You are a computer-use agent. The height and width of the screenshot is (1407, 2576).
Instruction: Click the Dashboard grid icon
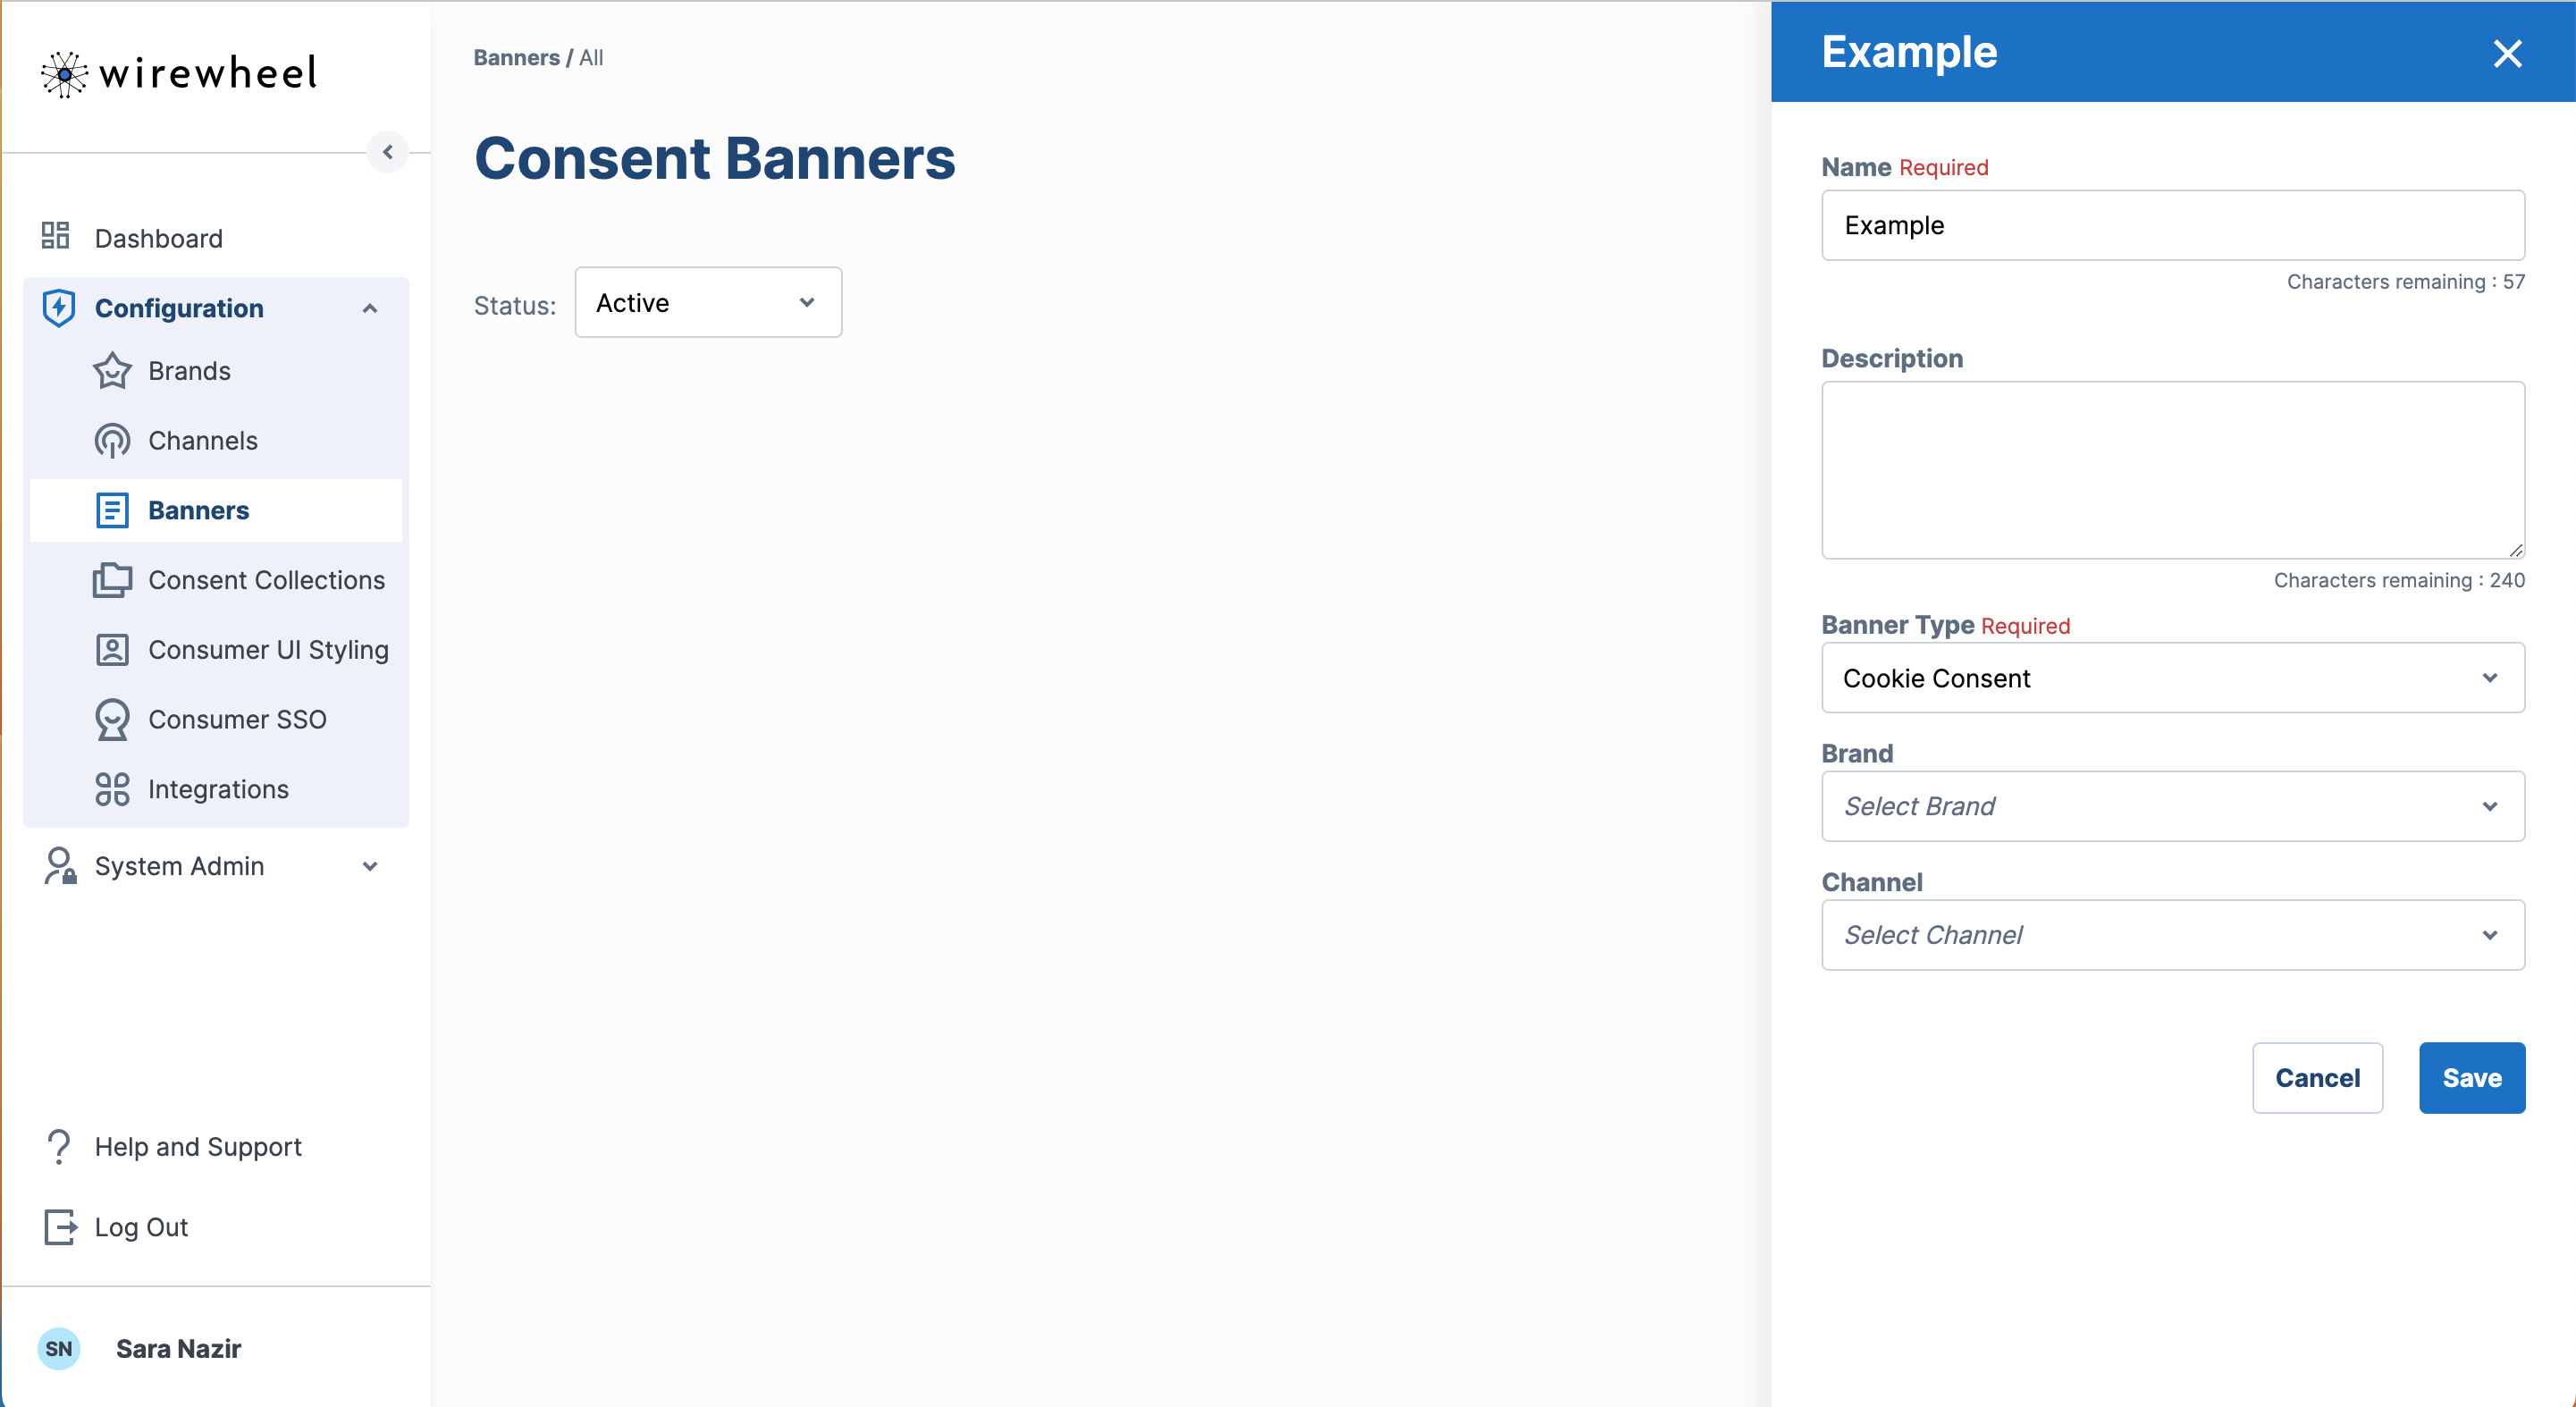[x=55, y=236]
